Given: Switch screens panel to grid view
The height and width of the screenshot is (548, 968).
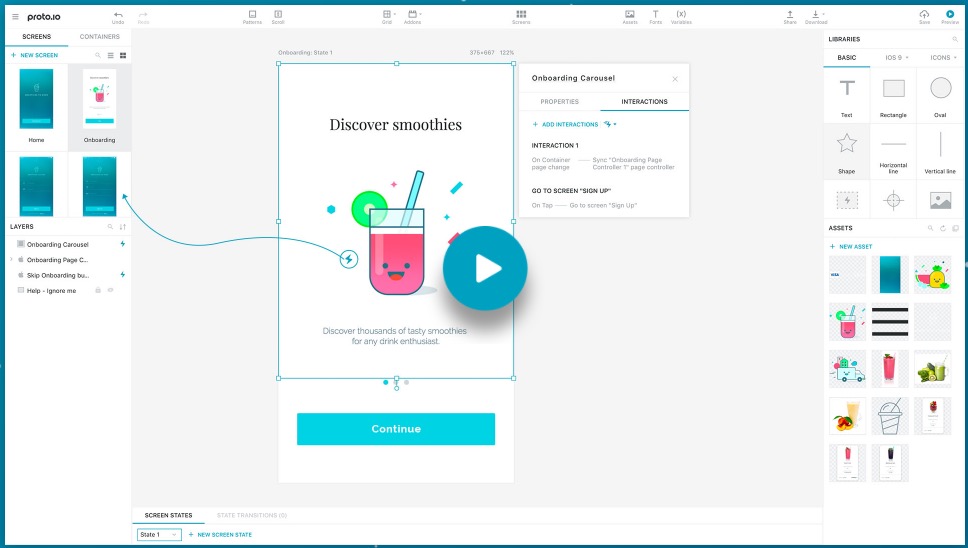Looking at the screenshot, I should pos(123,55).
